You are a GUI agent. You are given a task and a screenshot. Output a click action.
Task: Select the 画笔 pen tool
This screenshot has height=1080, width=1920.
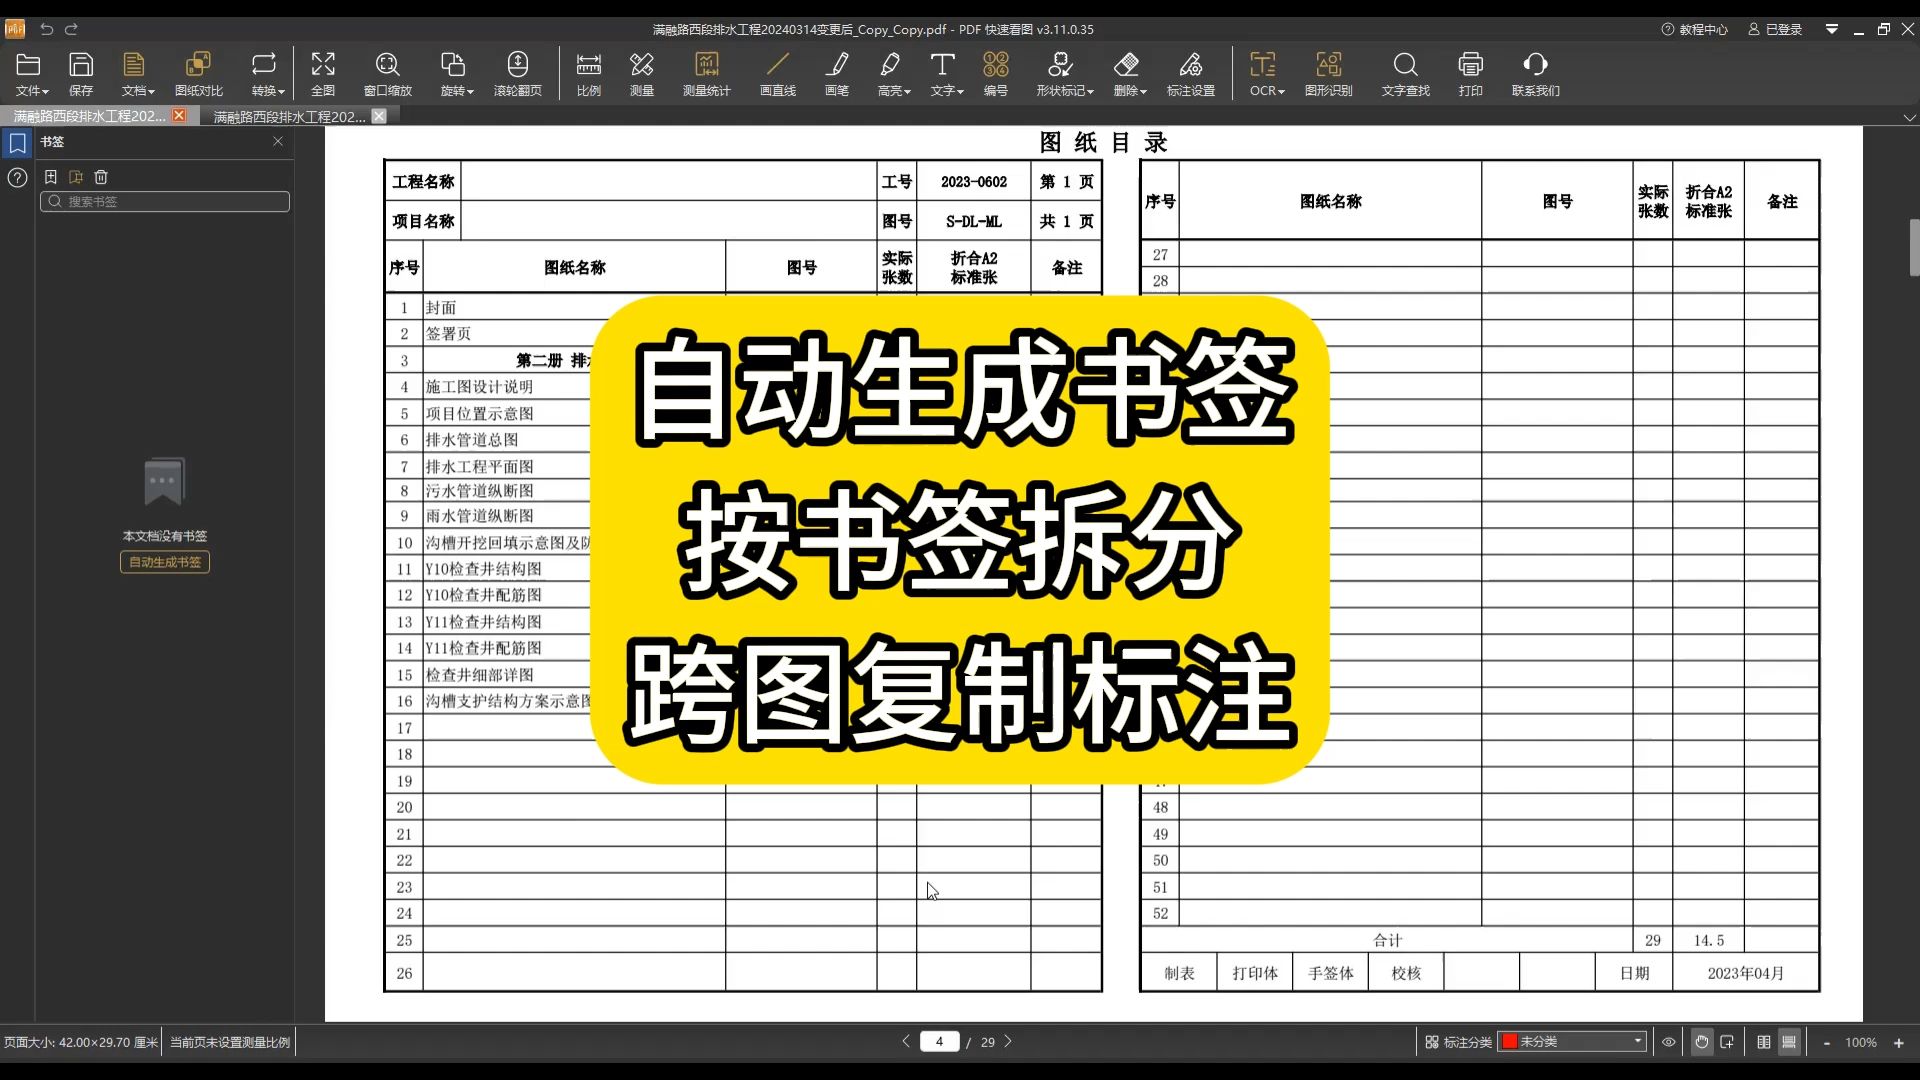click(x=837, y=72)
